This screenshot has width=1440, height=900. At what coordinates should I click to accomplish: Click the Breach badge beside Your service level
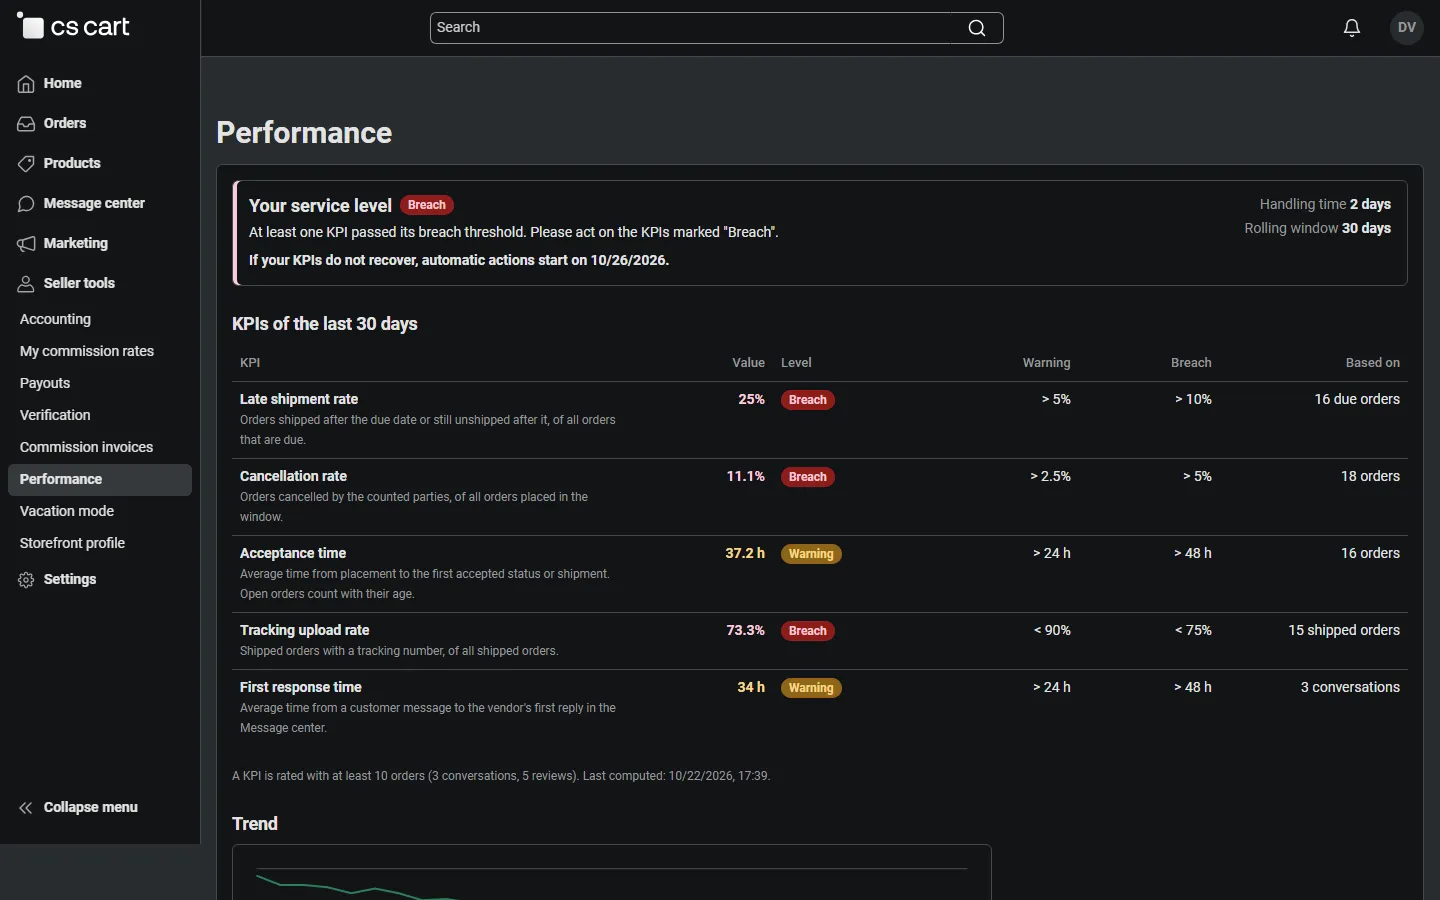pyautogui.click(x=427, y=205)
